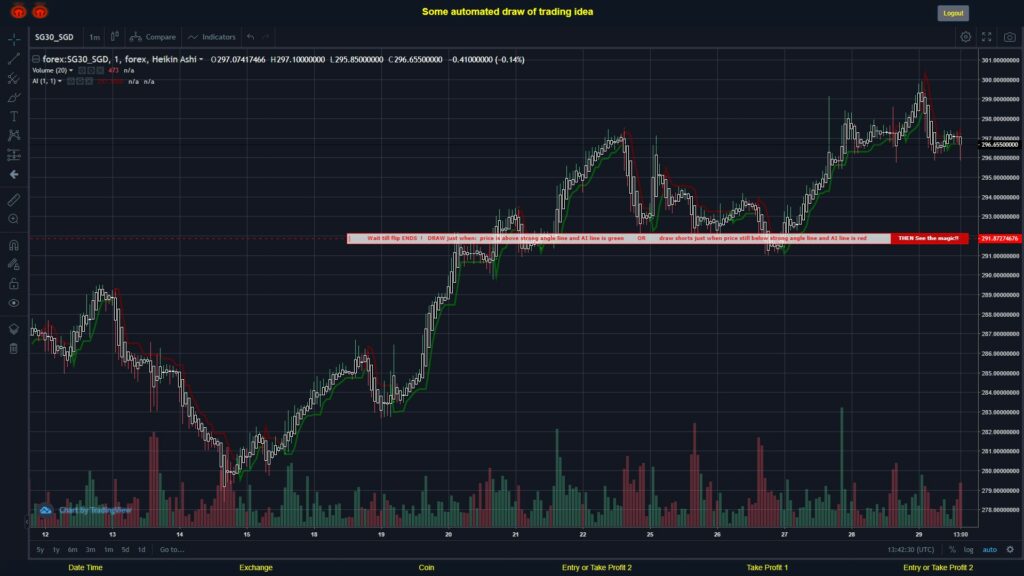Open the patterns tool in the sidebar
1024x576 pixels.
(x=14, y=135)
